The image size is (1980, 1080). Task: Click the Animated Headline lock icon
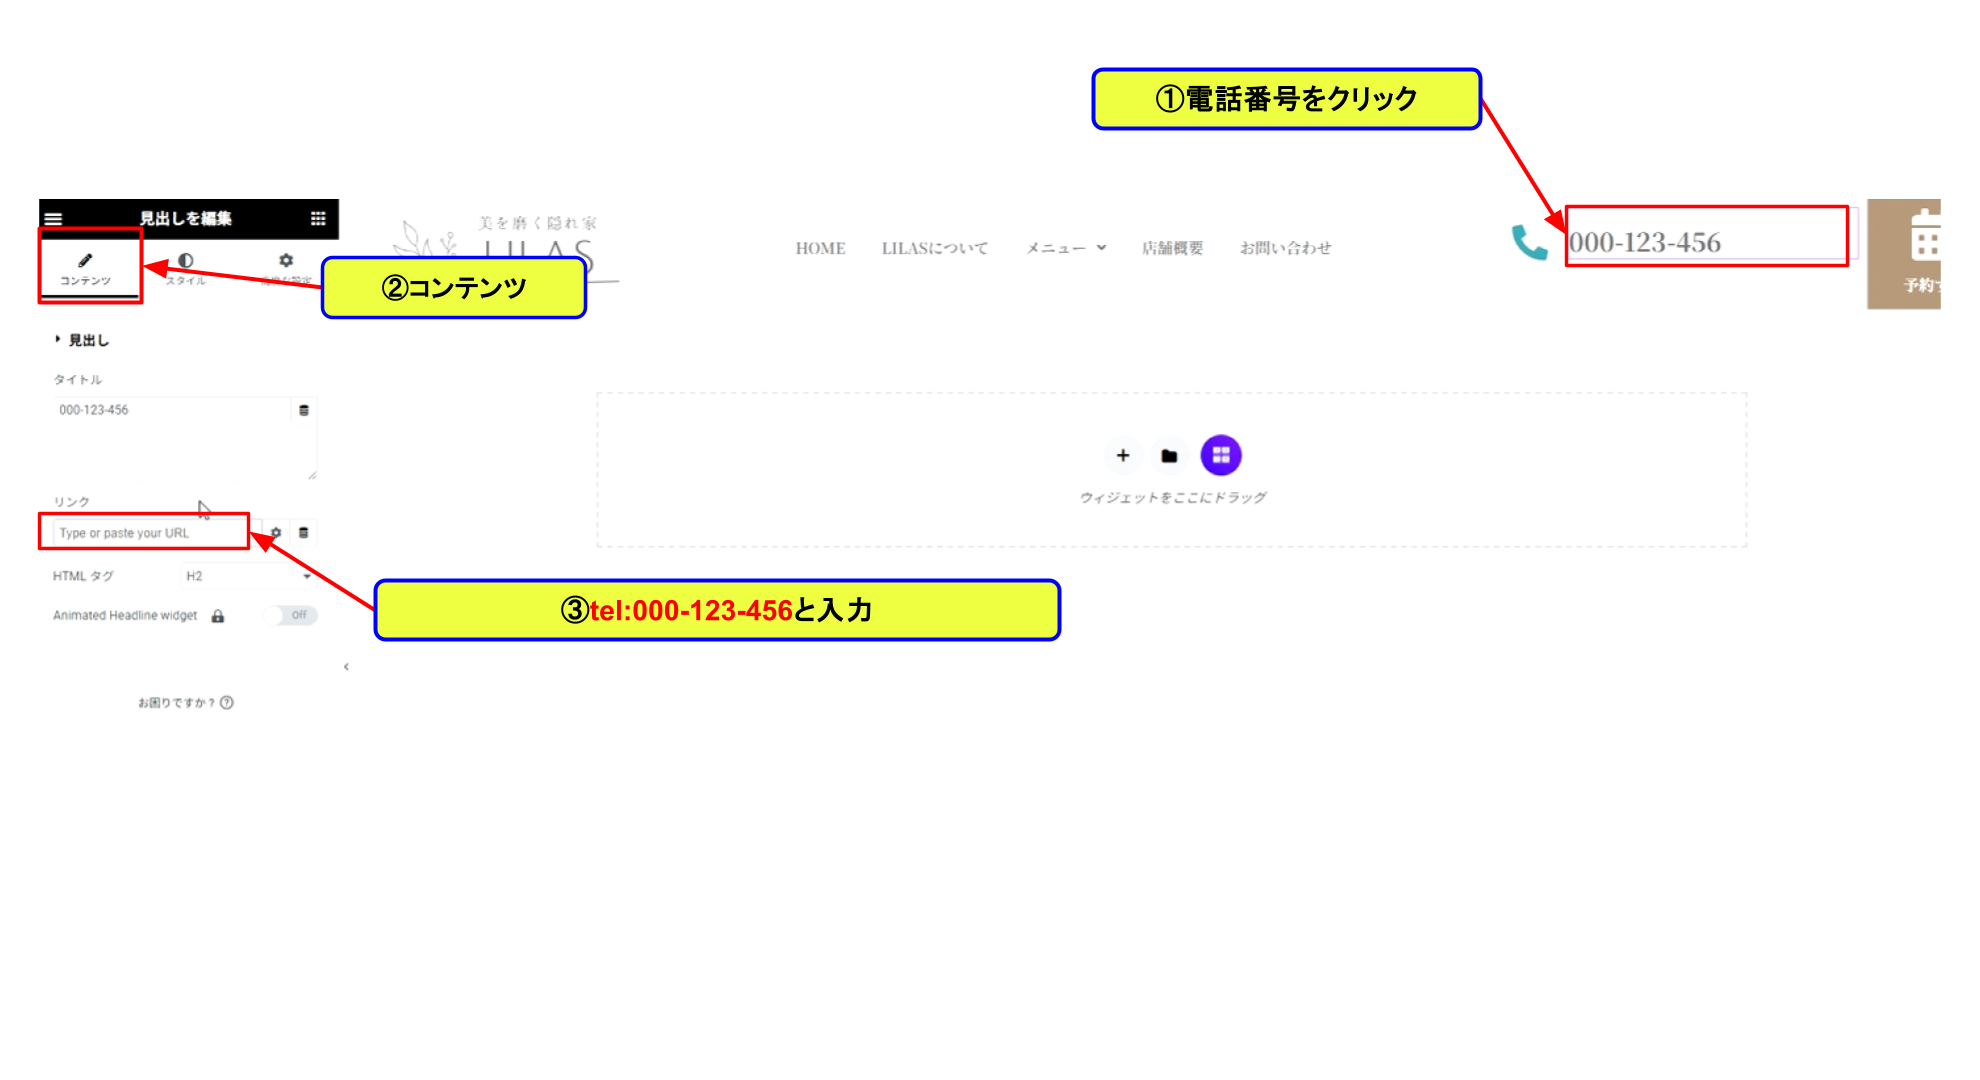tap(218, 616)
